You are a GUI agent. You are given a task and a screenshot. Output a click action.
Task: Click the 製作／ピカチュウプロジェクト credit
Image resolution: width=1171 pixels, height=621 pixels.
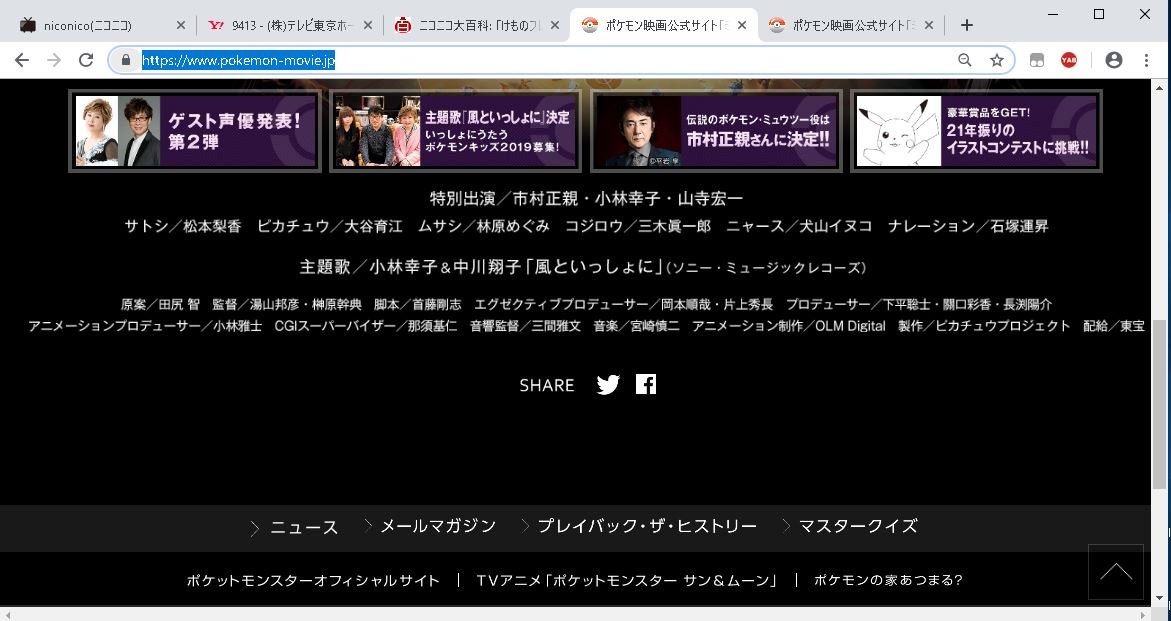(984, 326)
